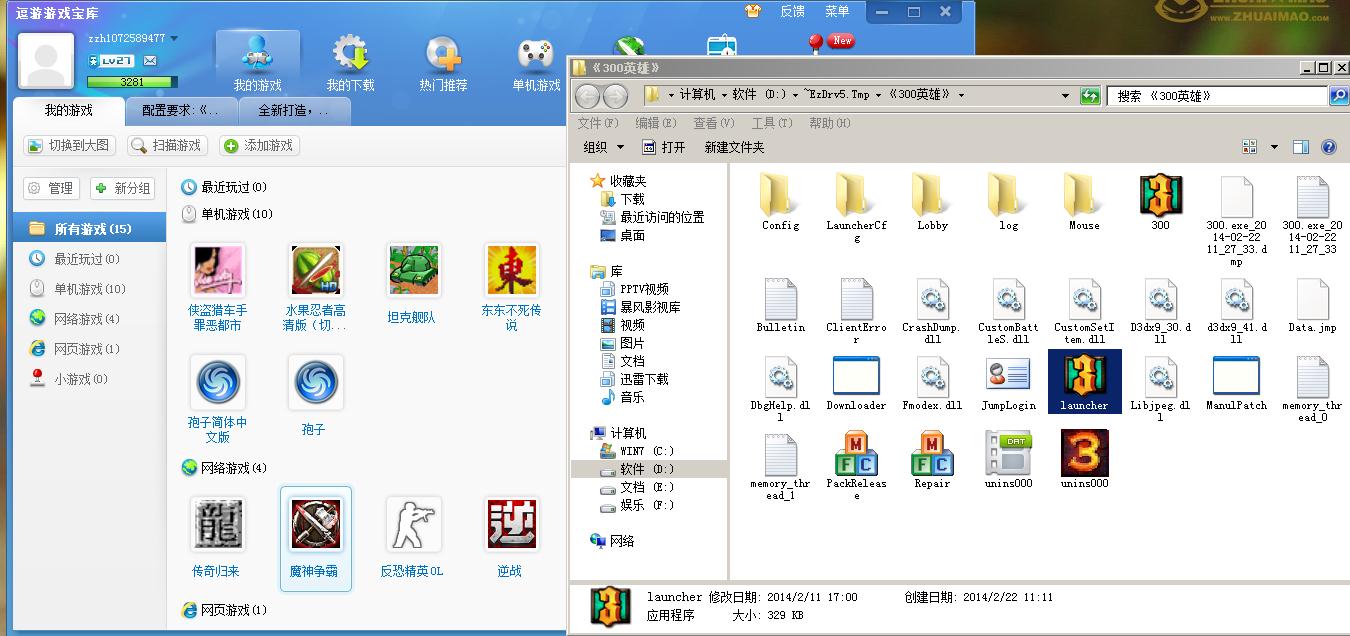This screenshot has width=1350, height=636.
Task: Click the 反馈 feedback link
Action: [792, 11]
